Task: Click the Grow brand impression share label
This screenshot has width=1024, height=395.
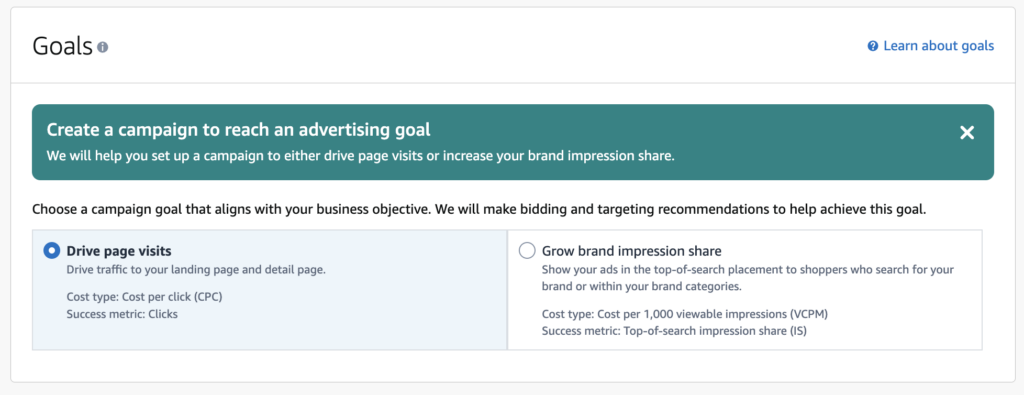Action: tap(632, 251)
